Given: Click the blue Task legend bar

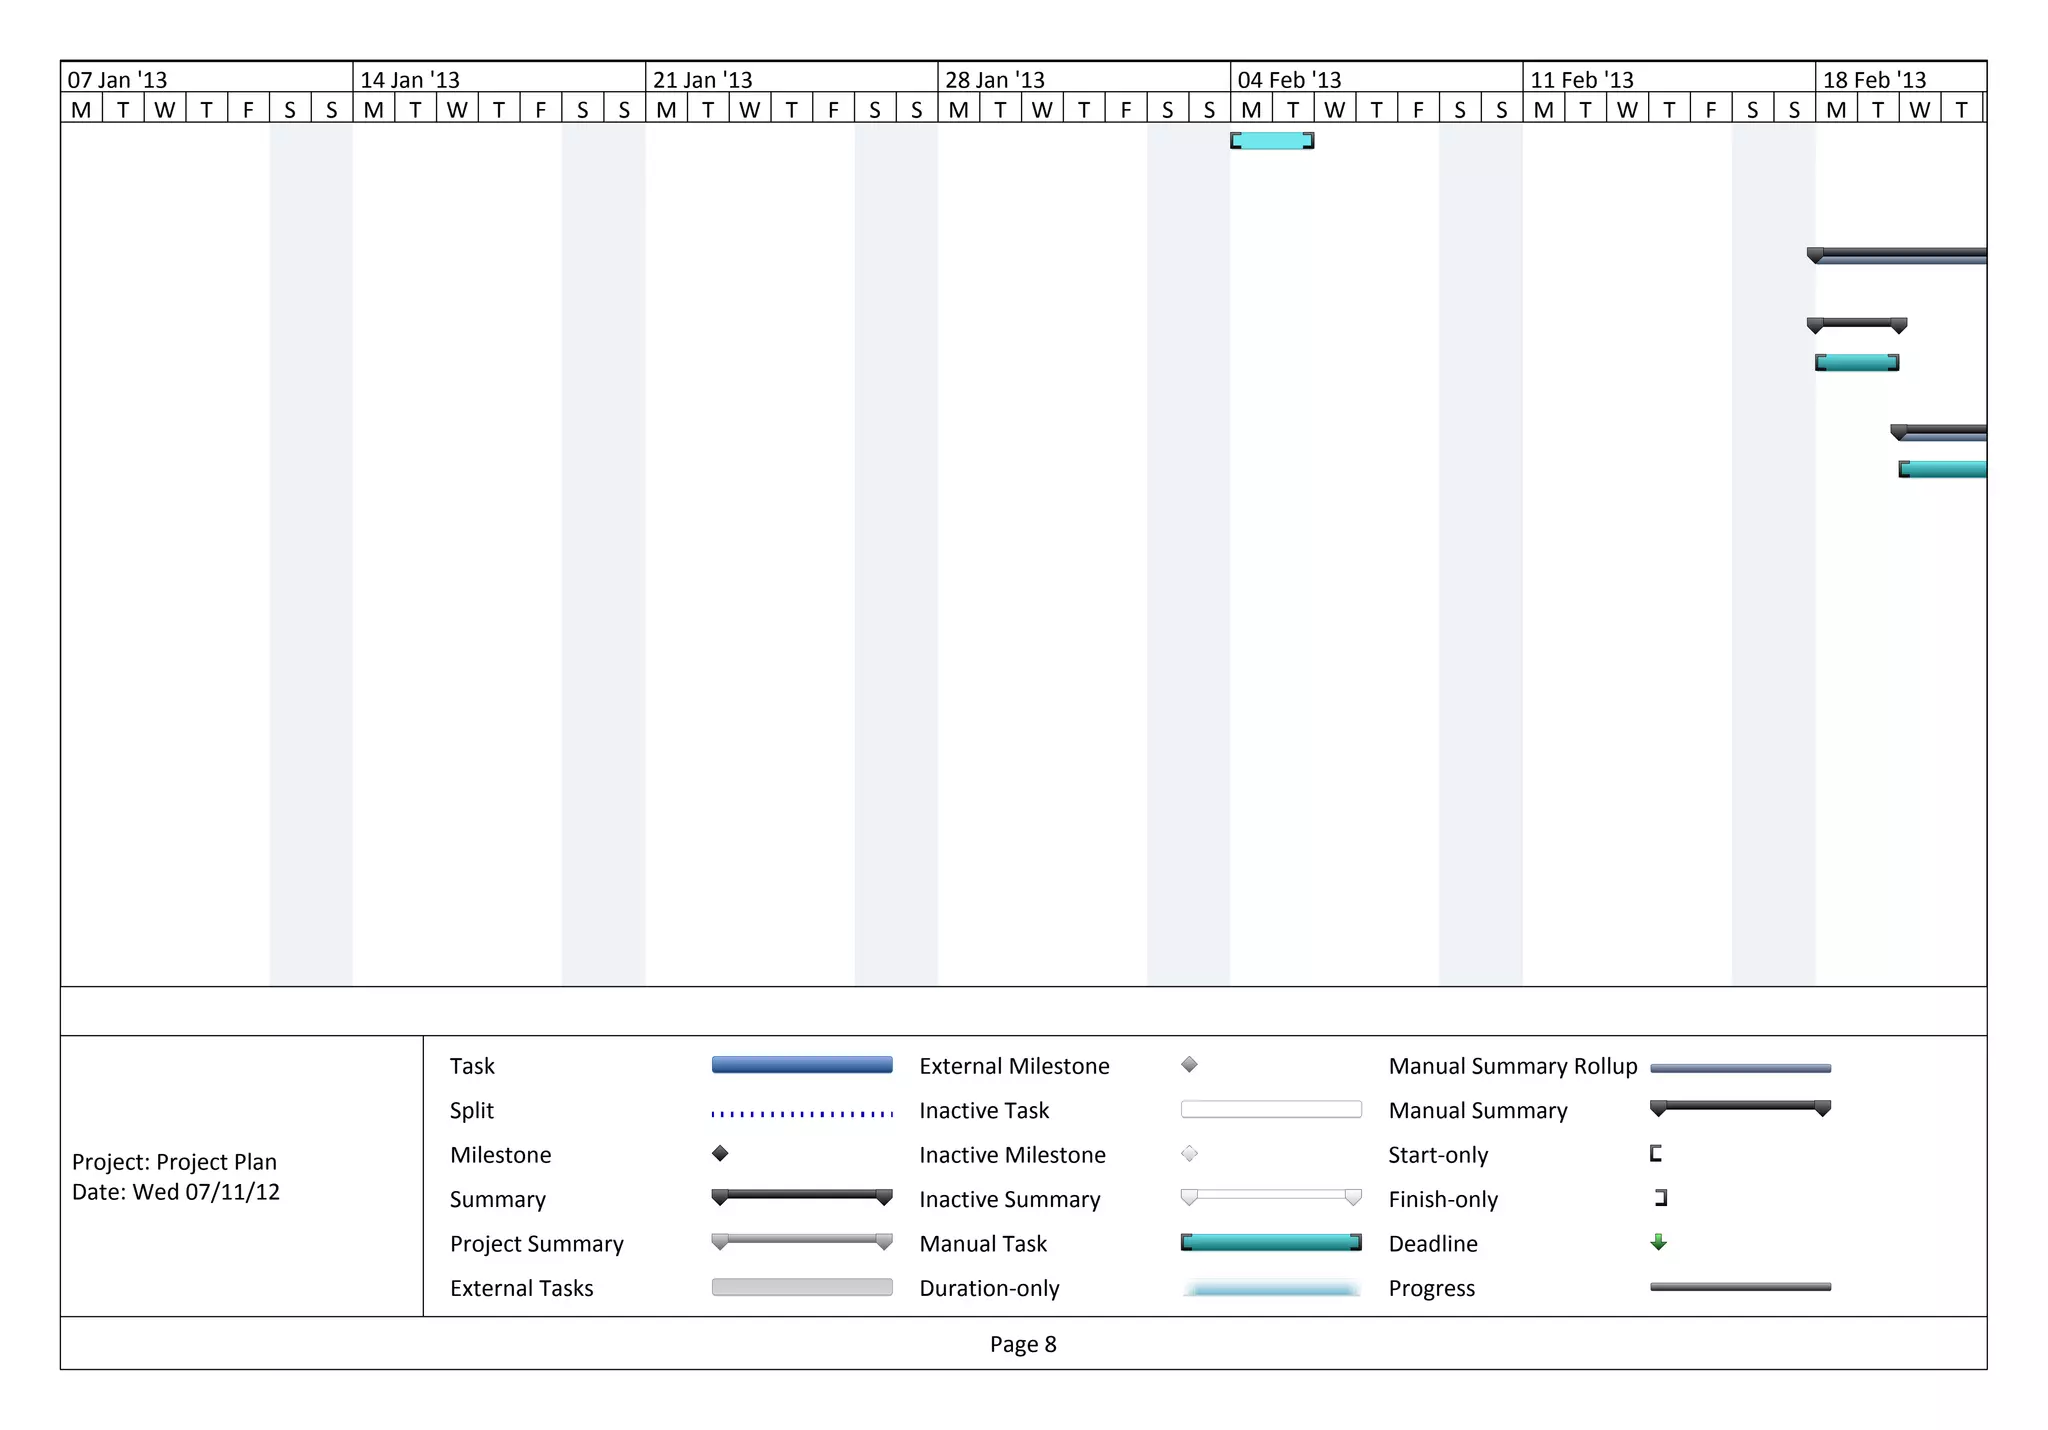Looking at the screenshot, I should (802, 1065).
